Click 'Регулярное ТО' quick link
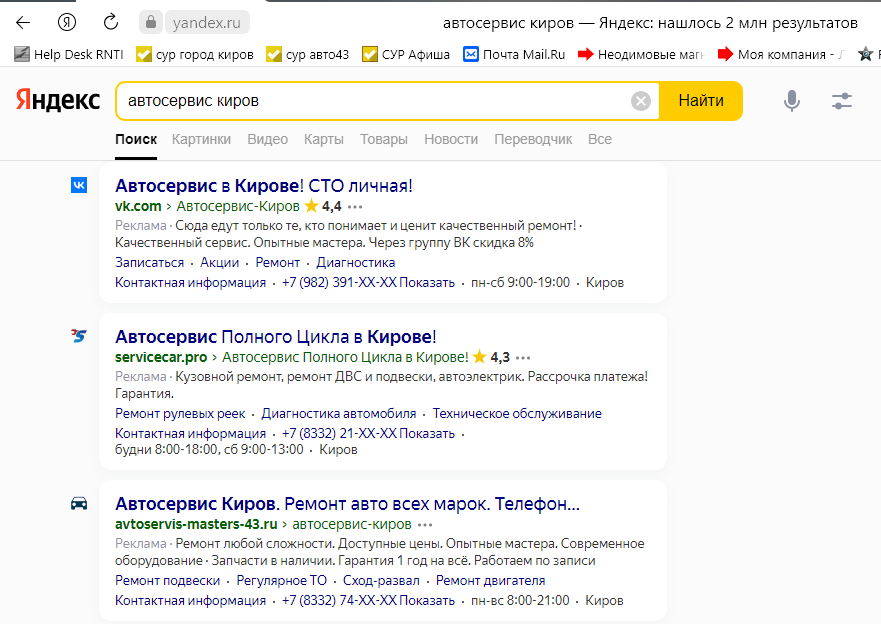The width and height of the screenshot is (881, 624). 281,580
